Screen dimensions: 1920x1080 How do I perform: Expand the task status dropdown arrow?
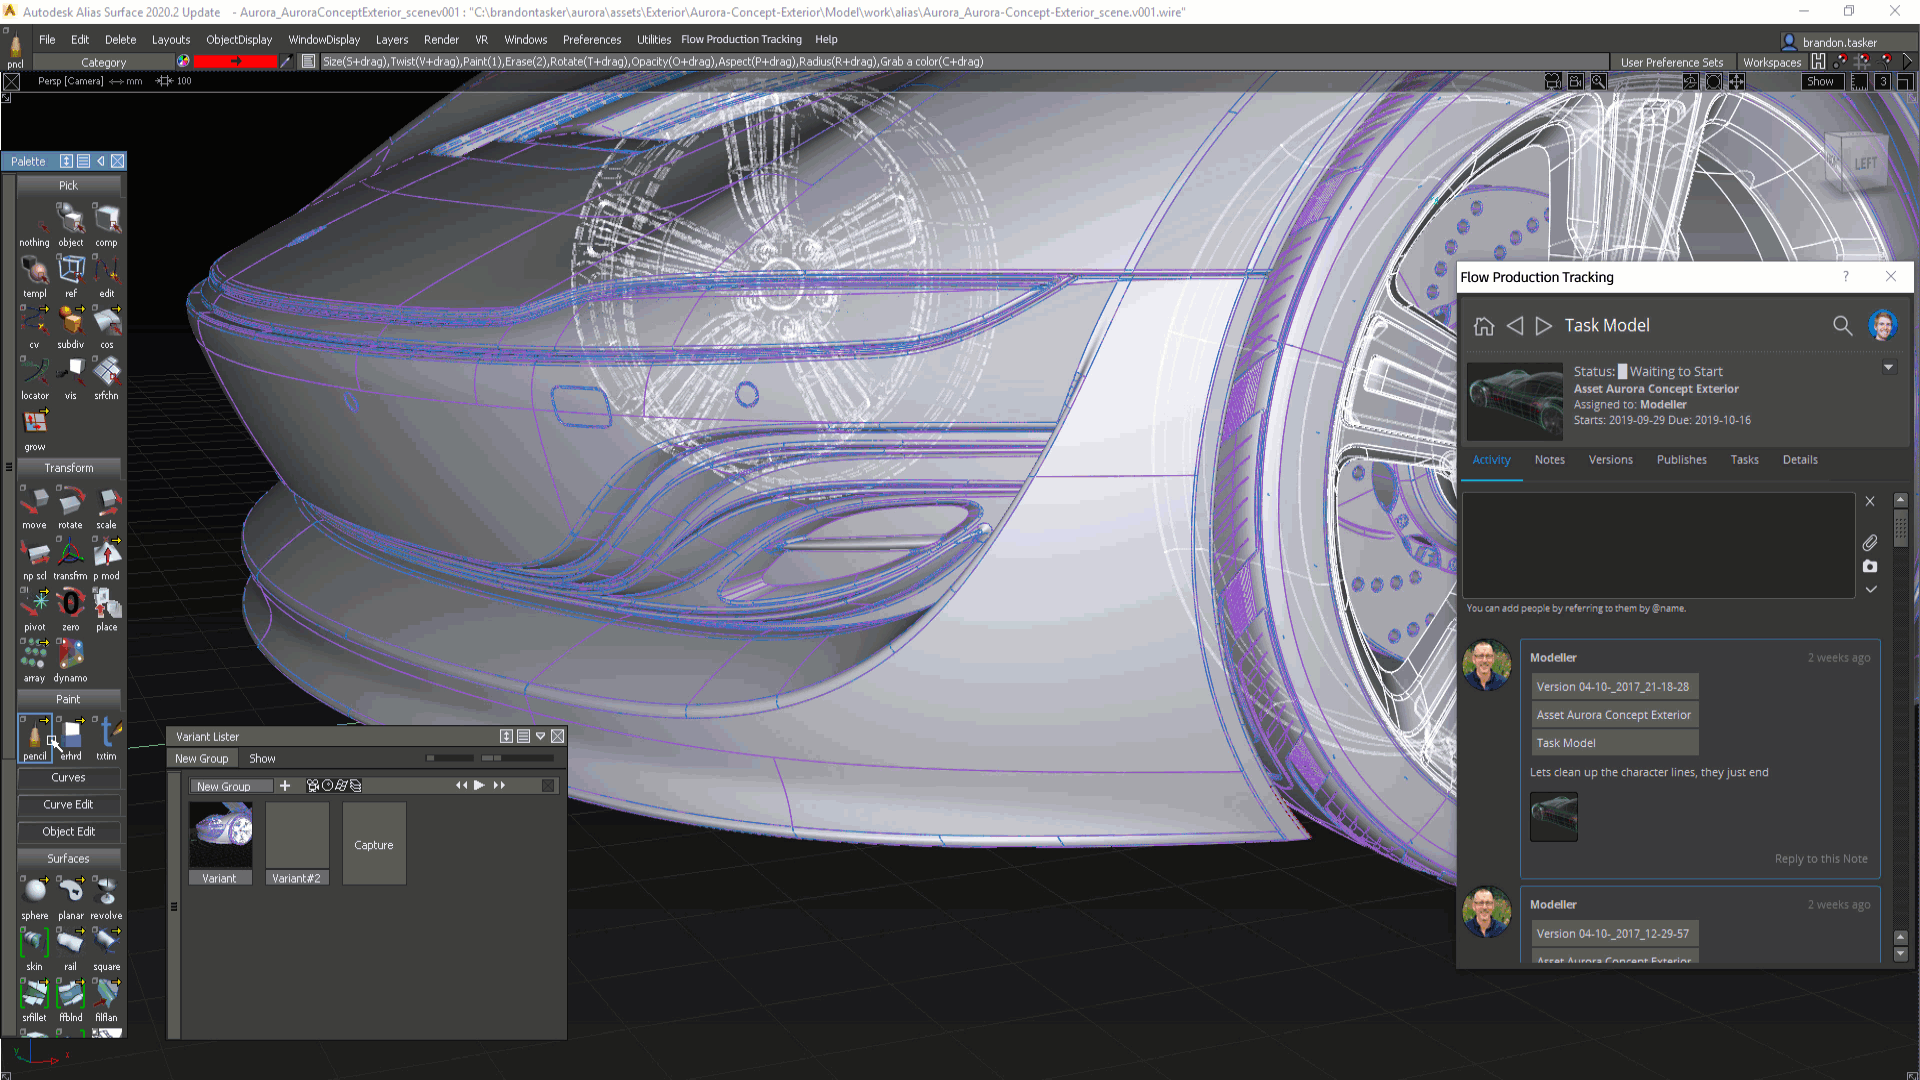pos(1888,367)
